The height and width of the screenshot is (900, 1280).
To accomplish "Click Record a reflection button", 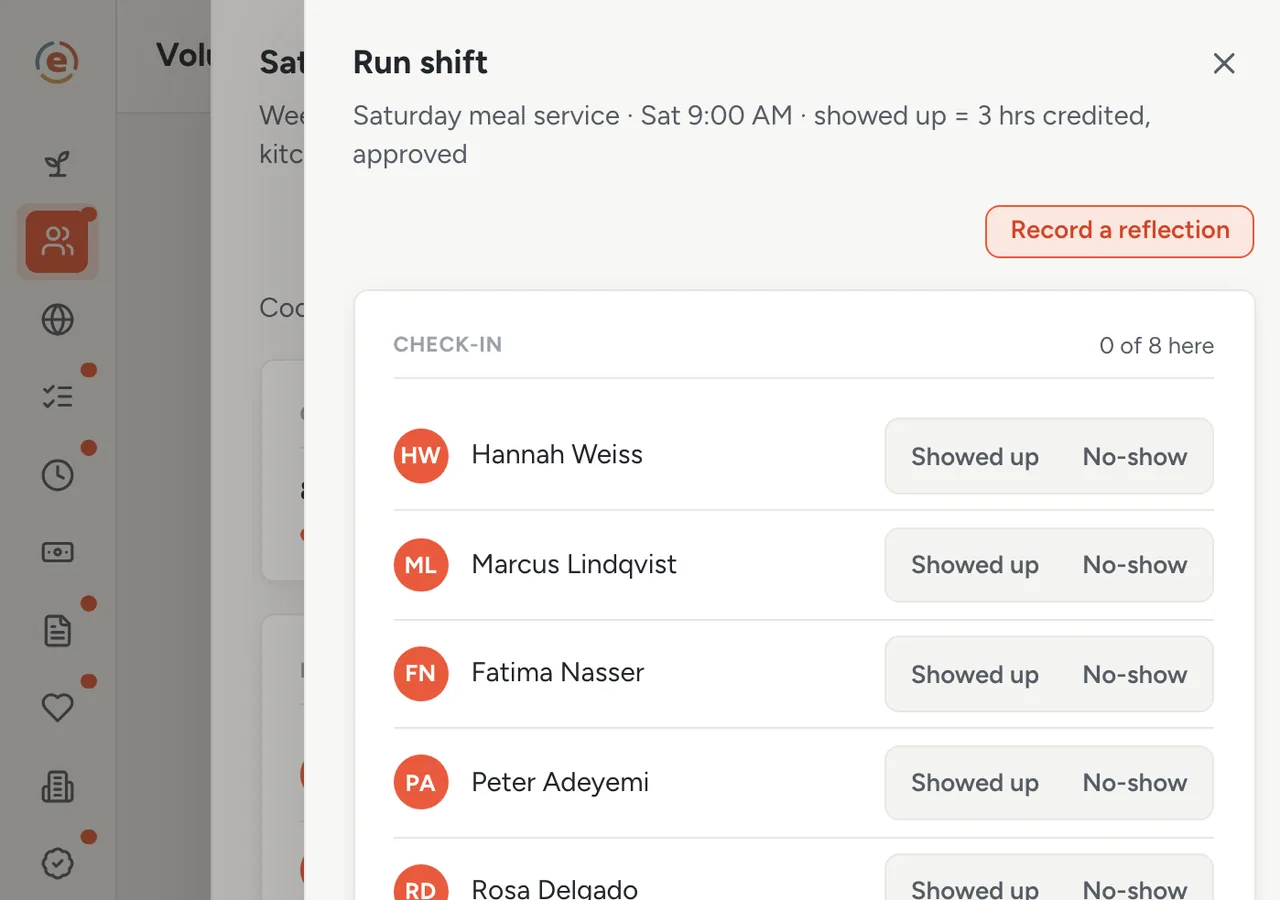I will [1119, 231].
